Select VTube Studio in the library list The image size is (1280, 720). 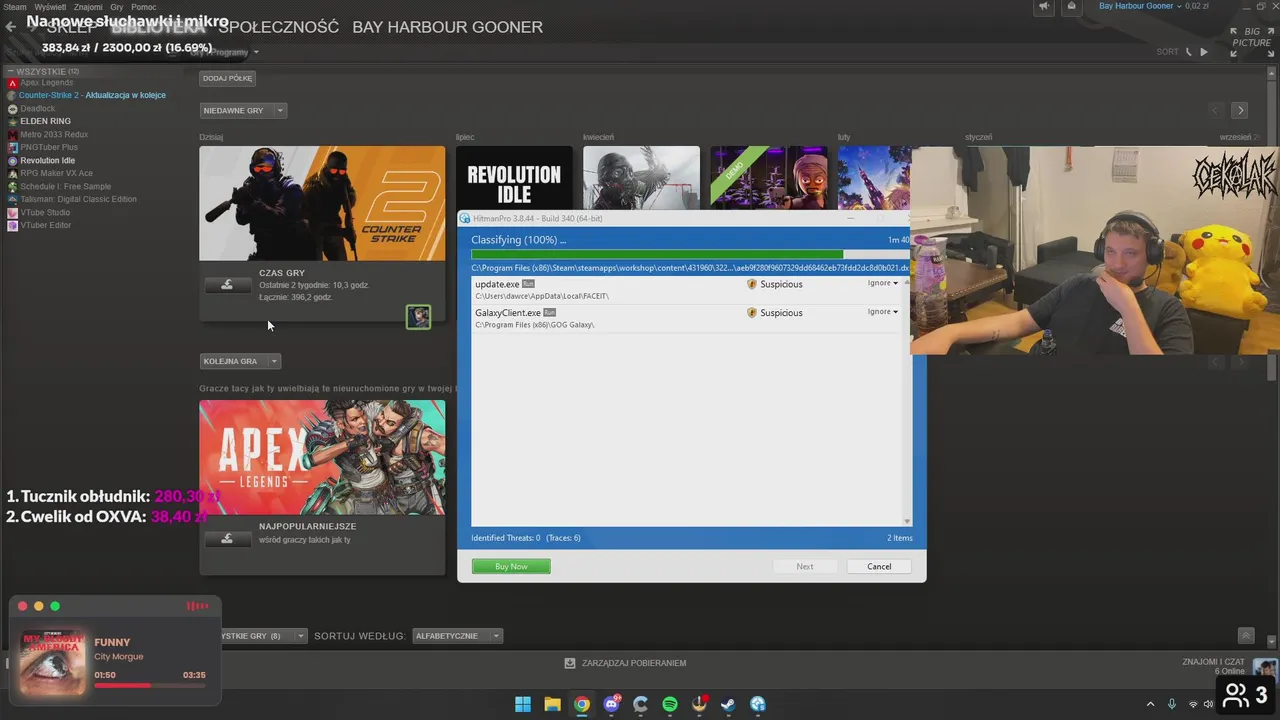45,212
